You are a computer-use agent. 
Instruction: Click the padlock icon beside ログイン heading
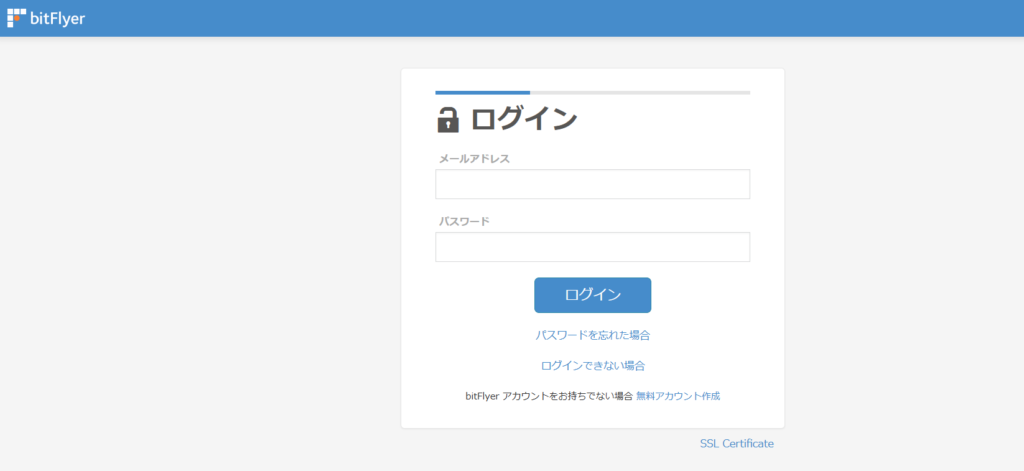tap(448, 119)
